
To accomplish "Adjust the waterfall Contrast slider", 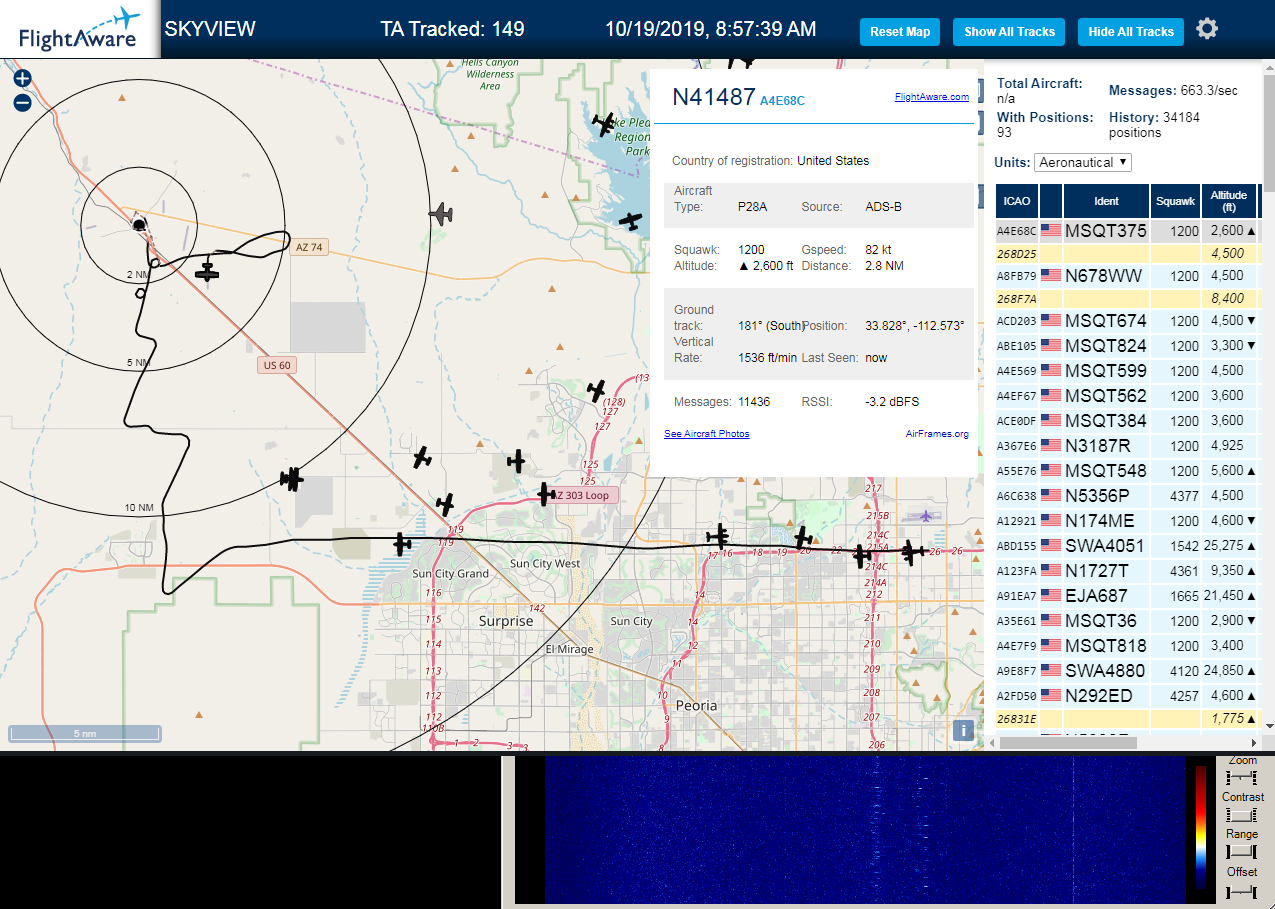I will click(x=1241, y=815).
